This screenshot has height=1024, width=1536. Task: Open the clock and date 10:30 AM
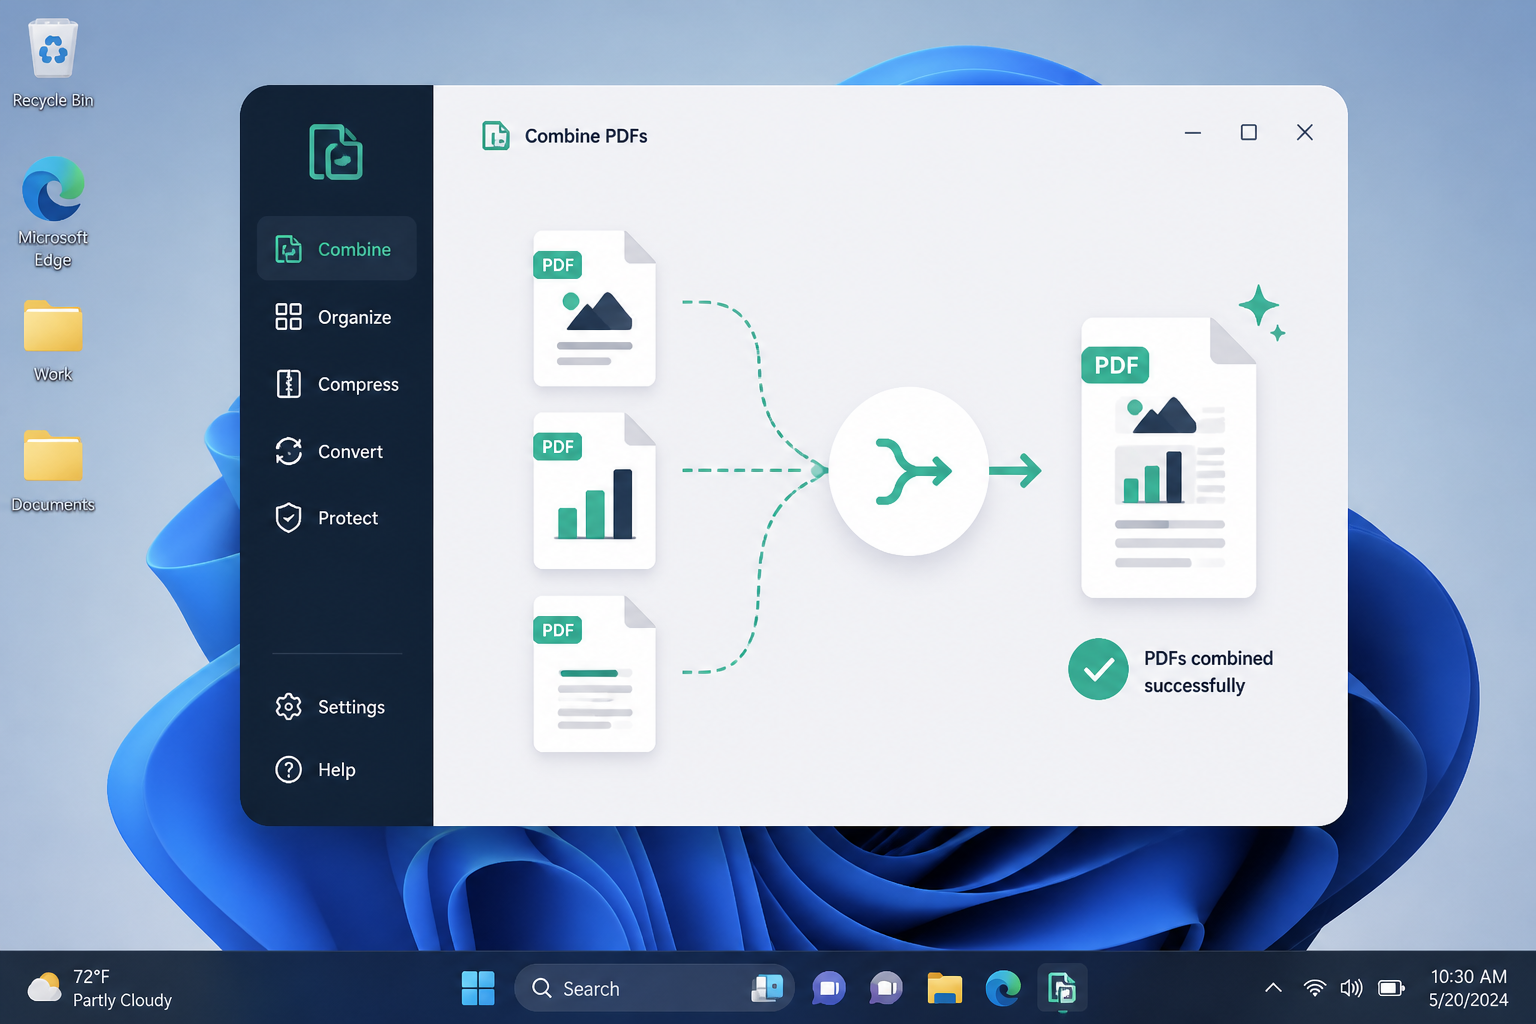1468,988
